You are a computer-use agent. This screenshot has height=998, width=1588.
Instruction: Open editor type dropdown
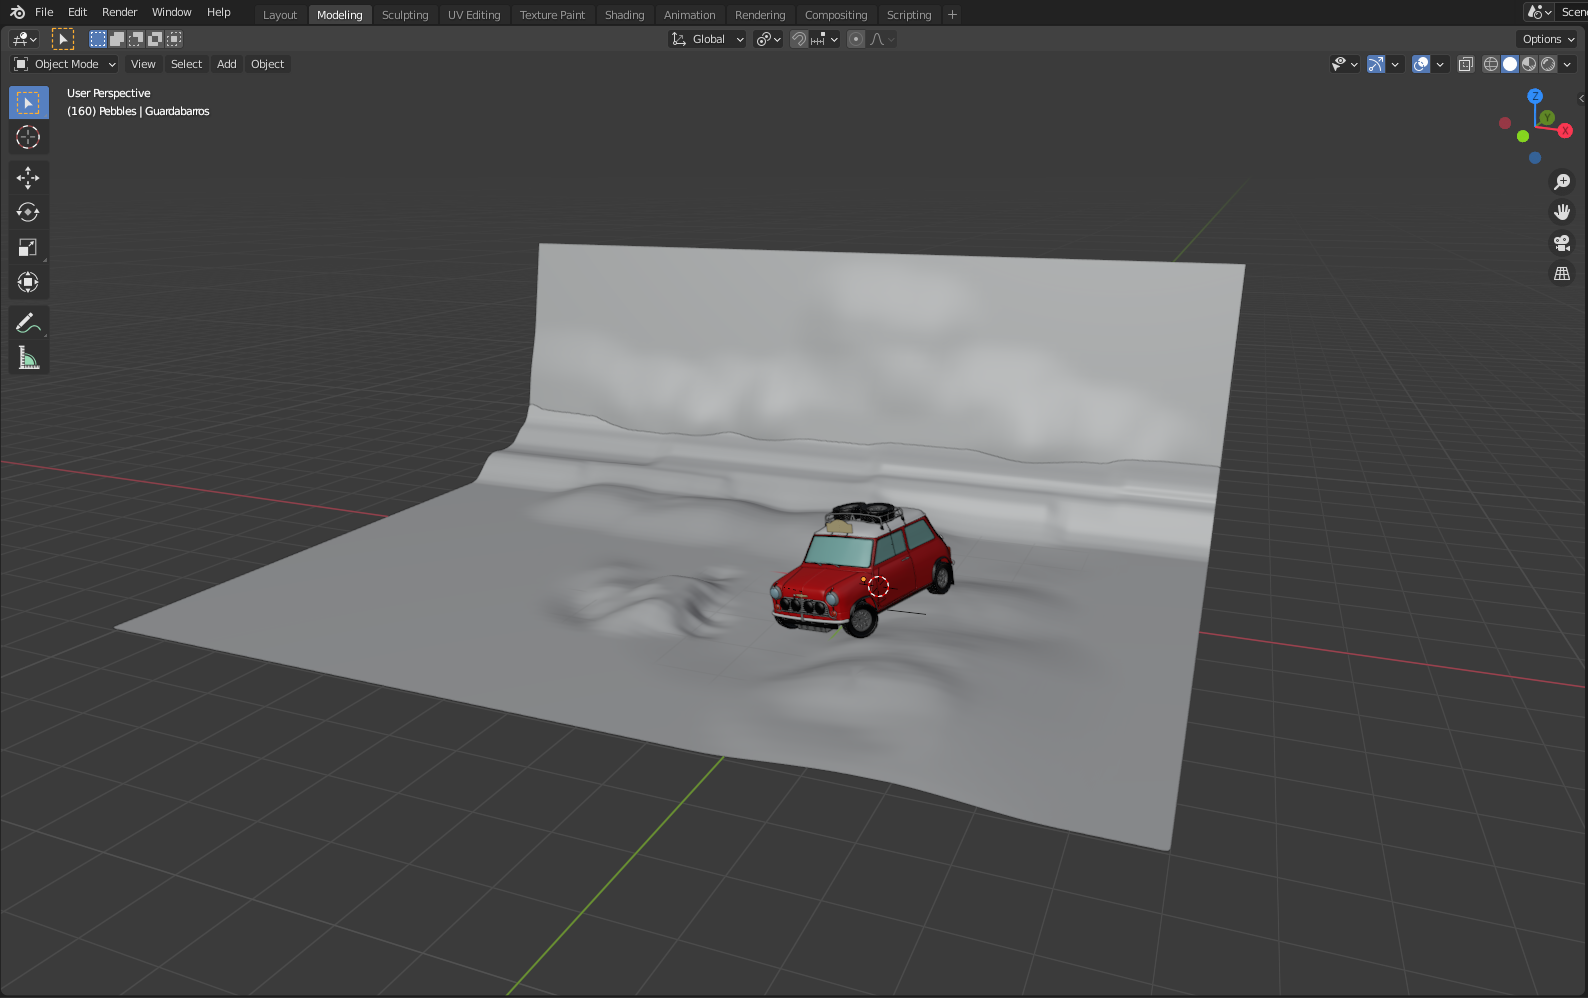tap(24, 39)
